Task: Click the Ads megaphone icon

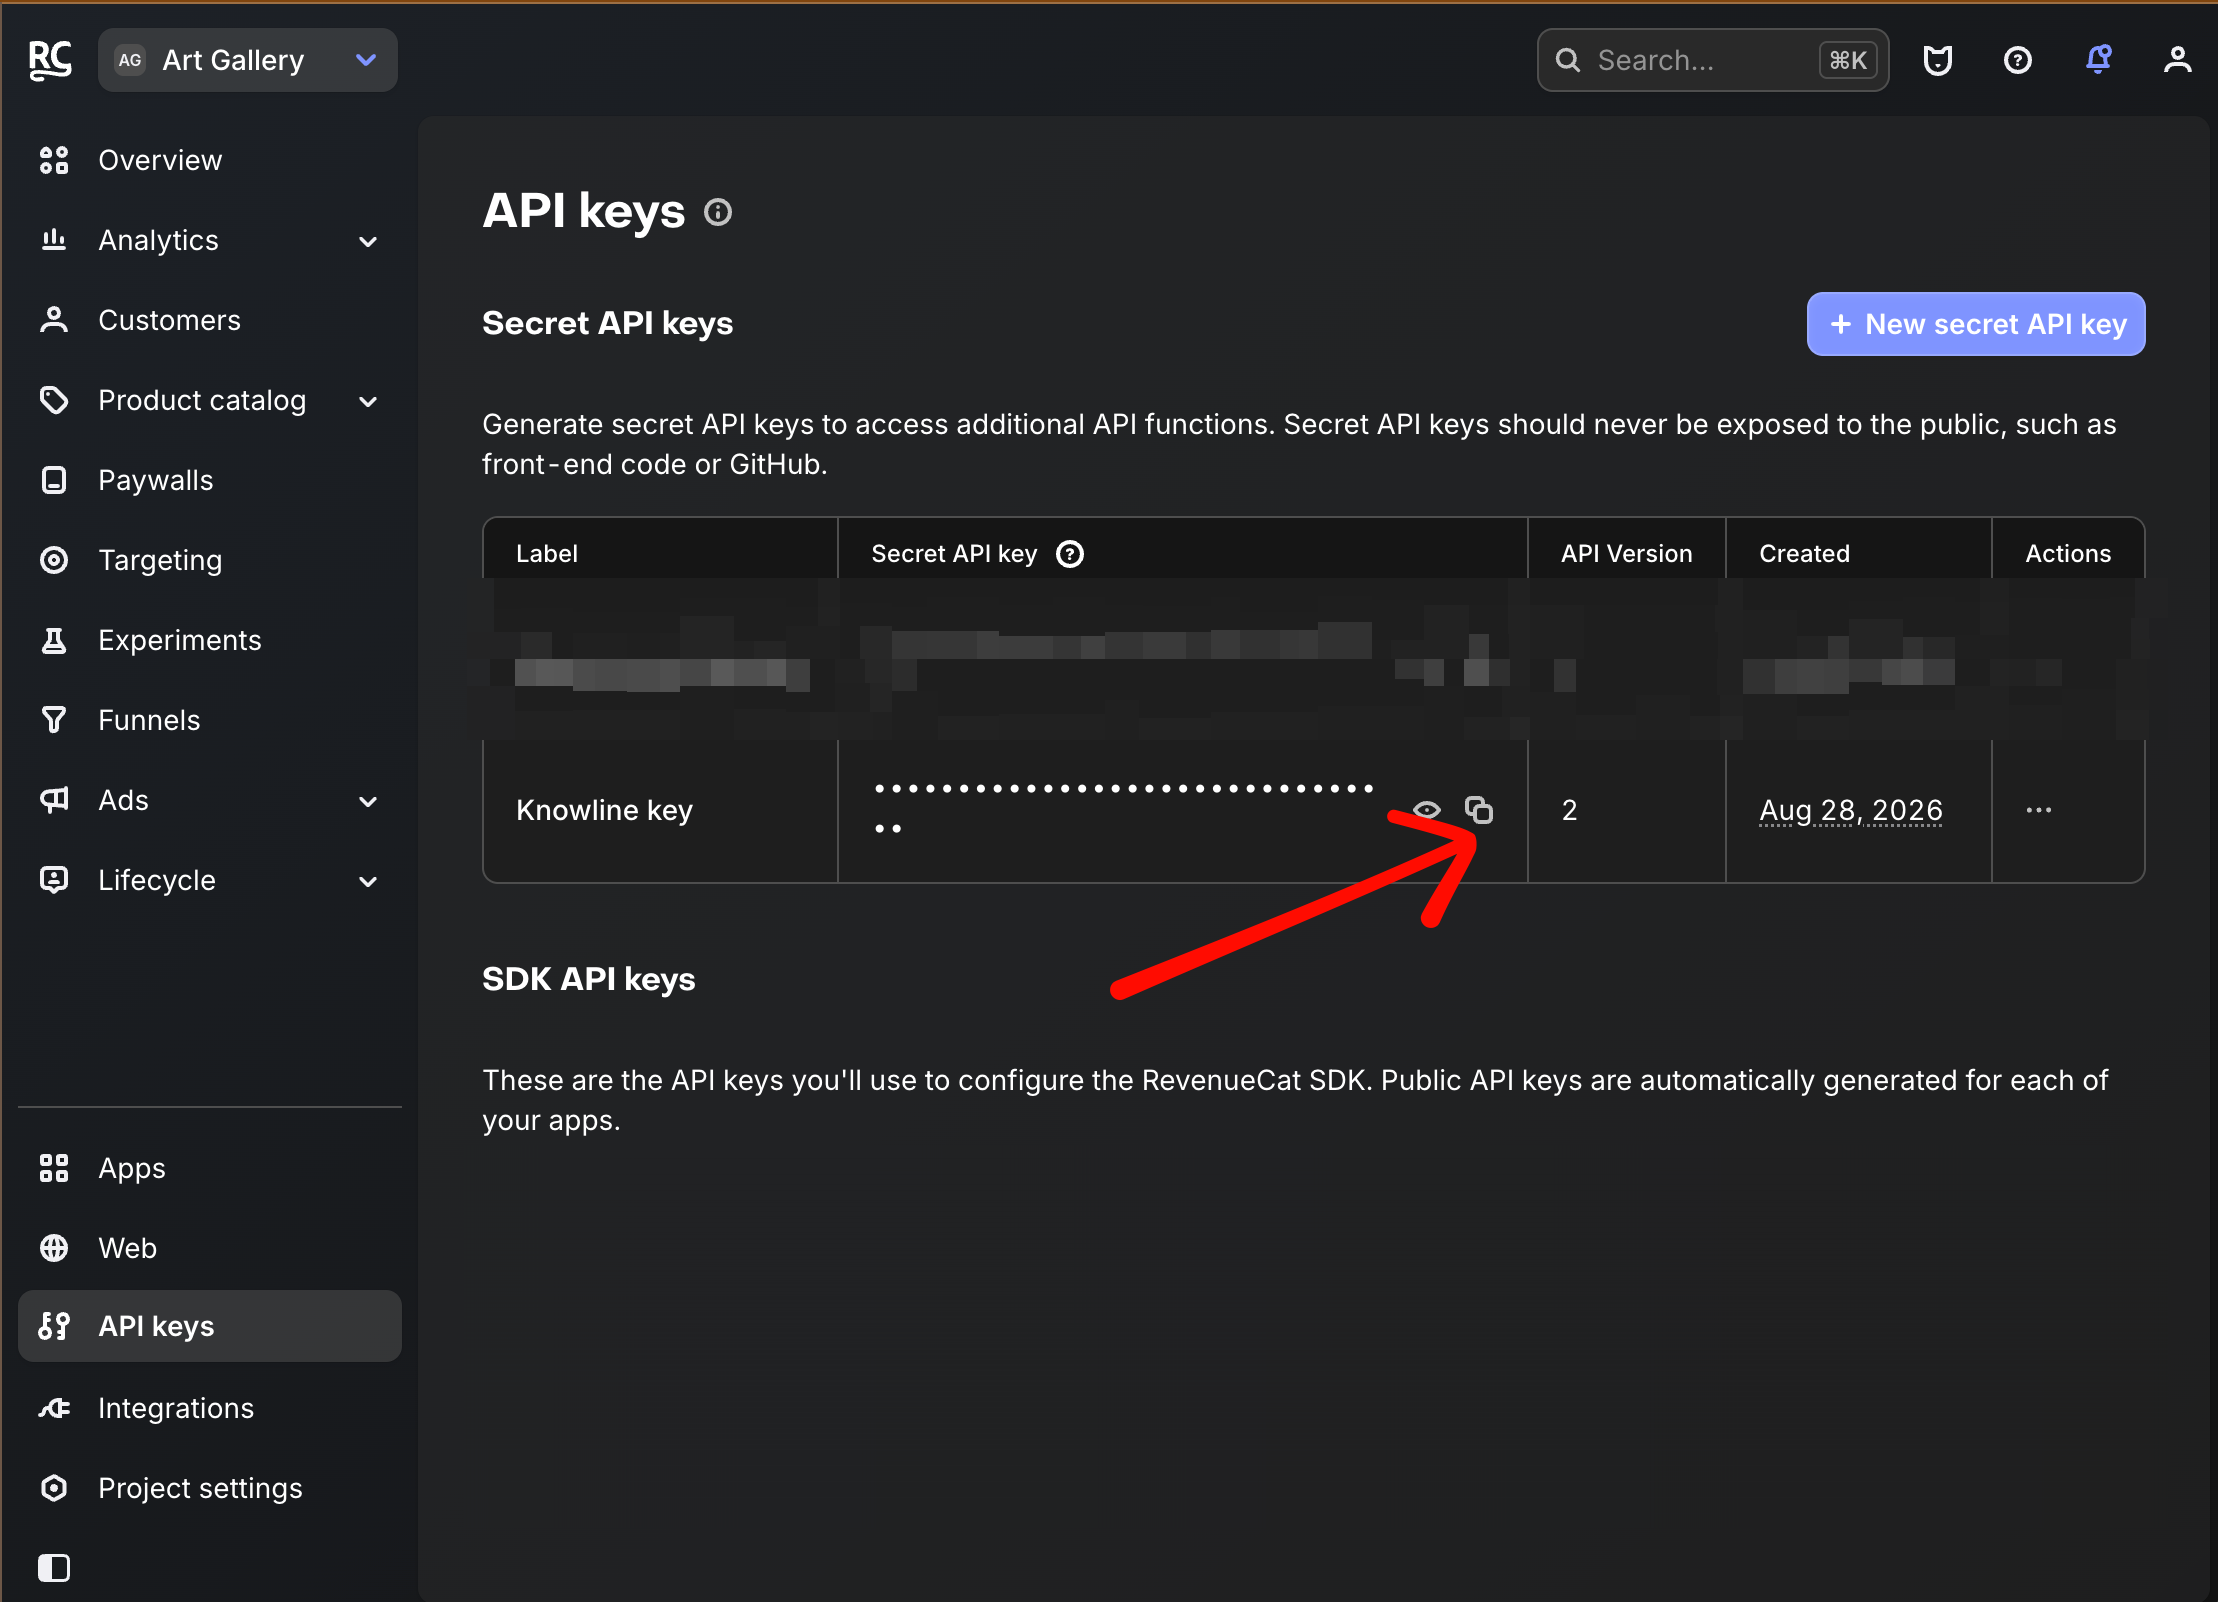Action: pos(54,800)
